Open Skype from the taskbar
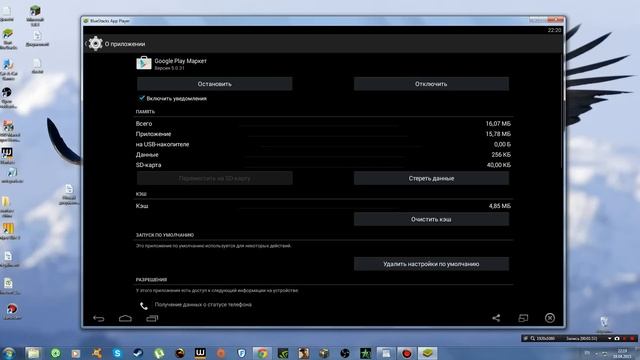640x360 pixels. [x=117, y=353]
